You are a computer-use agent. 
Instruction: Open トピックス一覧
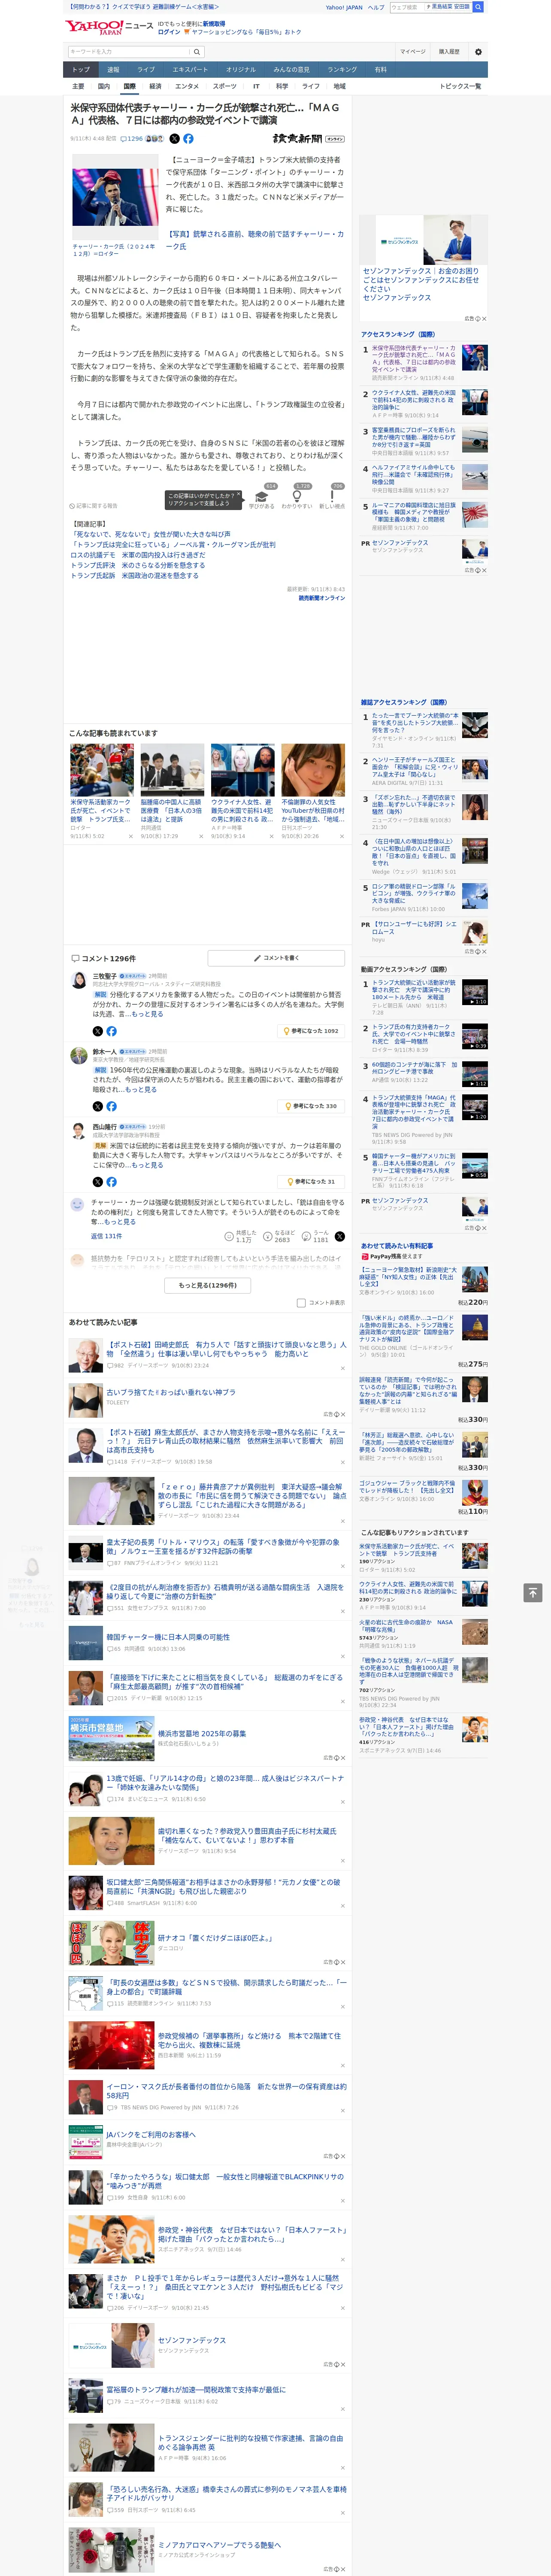click(460, 86)
